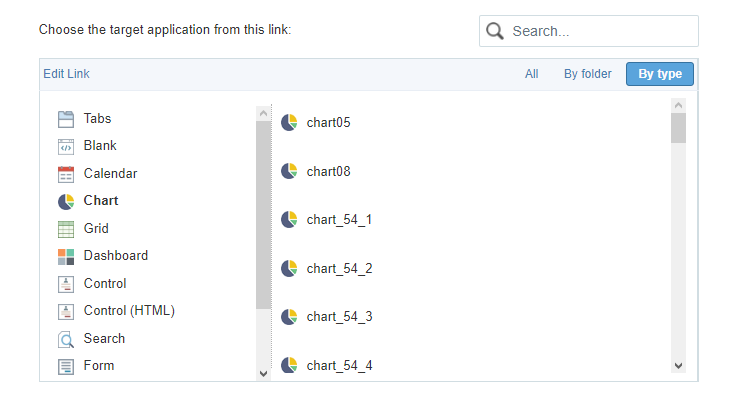Click the Tabs type icon
Screen dimensions: 756x413
66,119
